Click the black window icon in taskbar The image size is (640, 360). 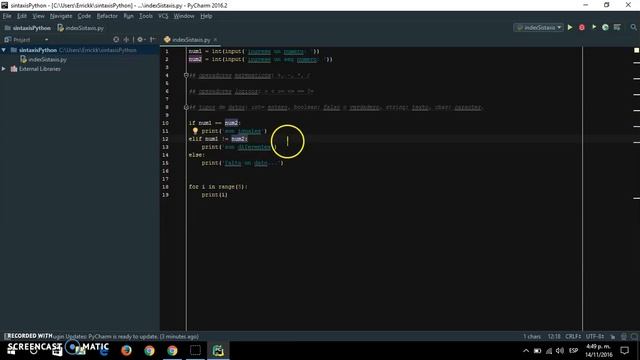[195, 350]
